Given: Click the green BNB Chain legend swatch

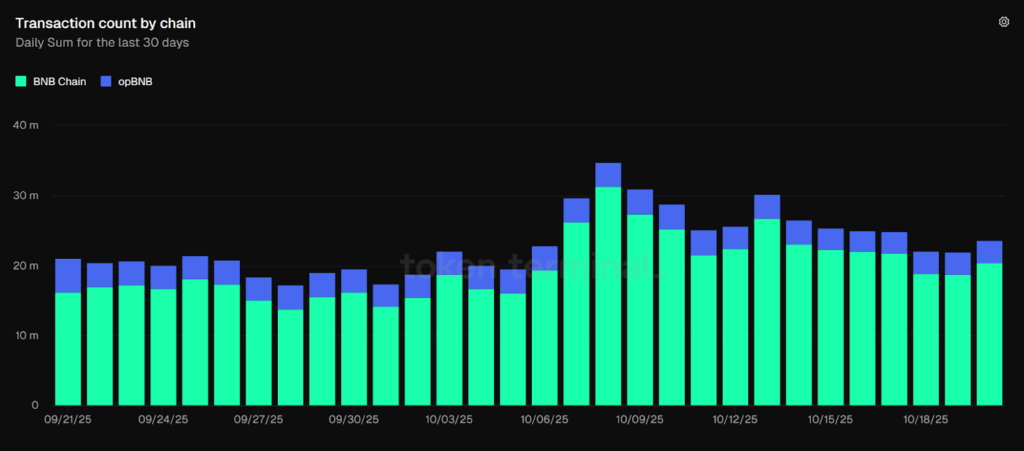Looking at the screenshot, I should (21, 81).
